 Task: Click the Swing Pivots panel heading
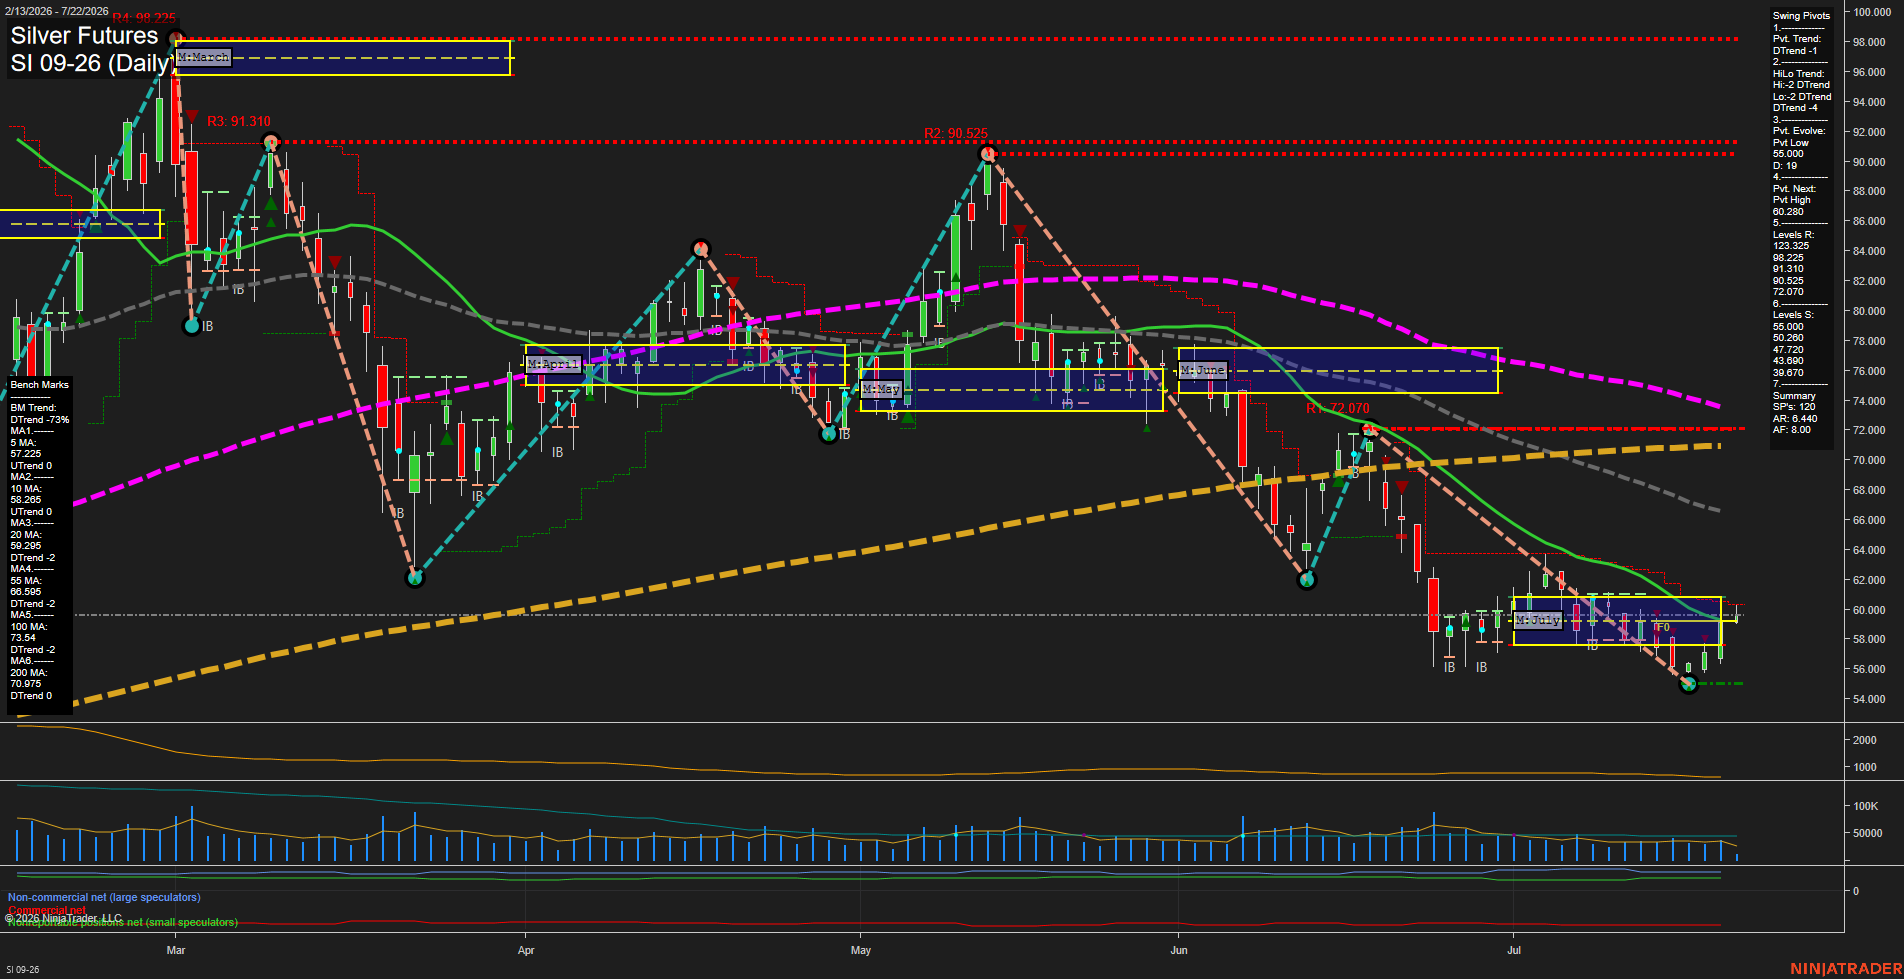click(1801, 16)
